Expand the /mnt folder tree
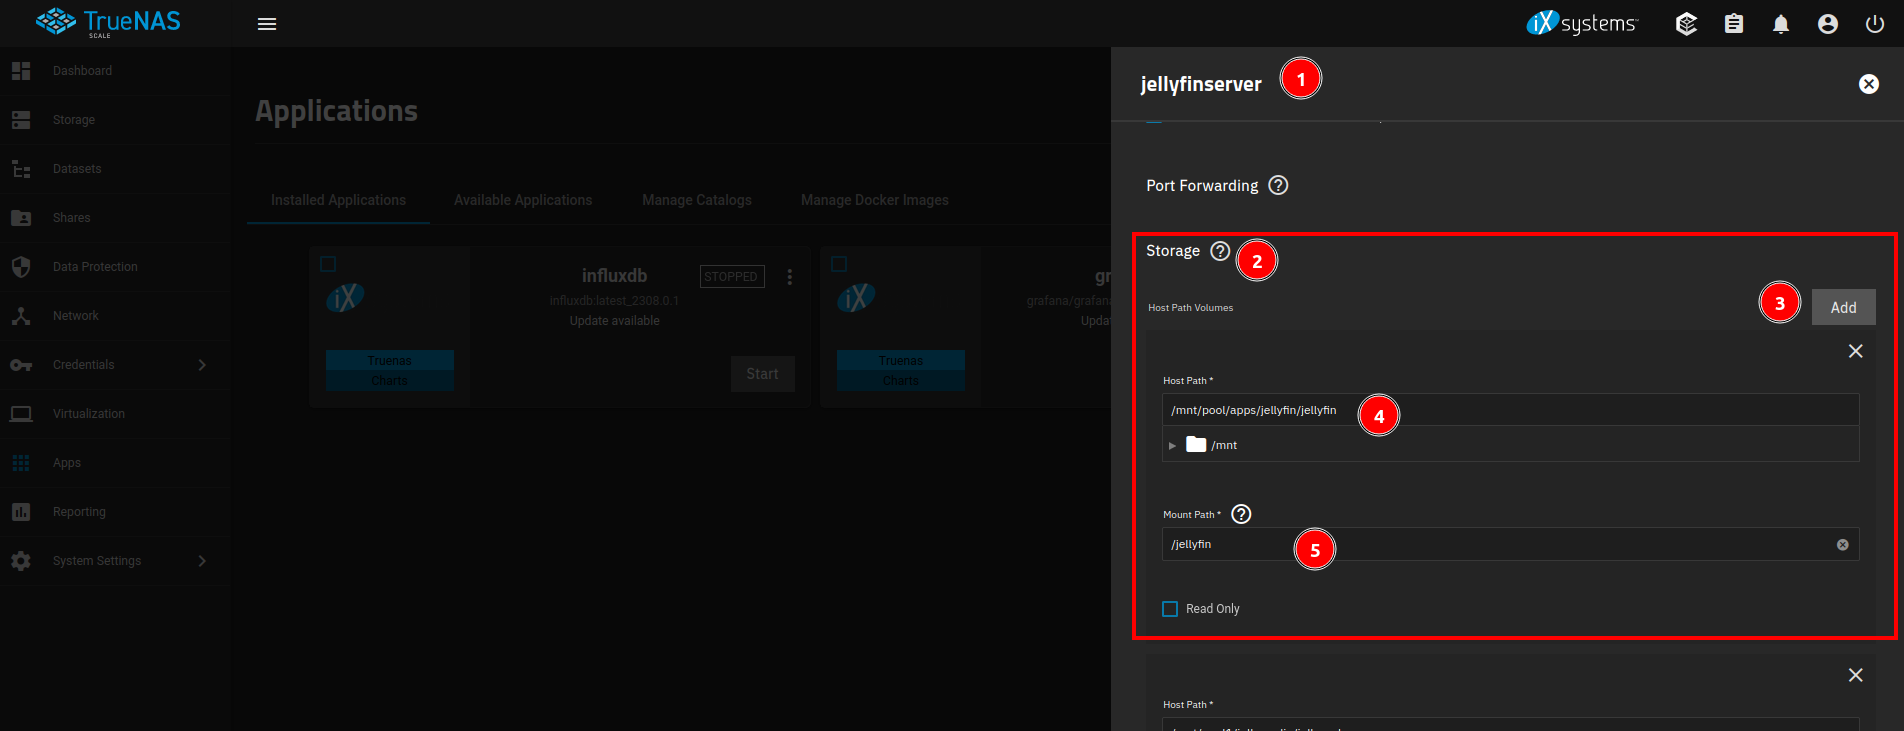1904x731 pixels. click(x=1172, y=445)
